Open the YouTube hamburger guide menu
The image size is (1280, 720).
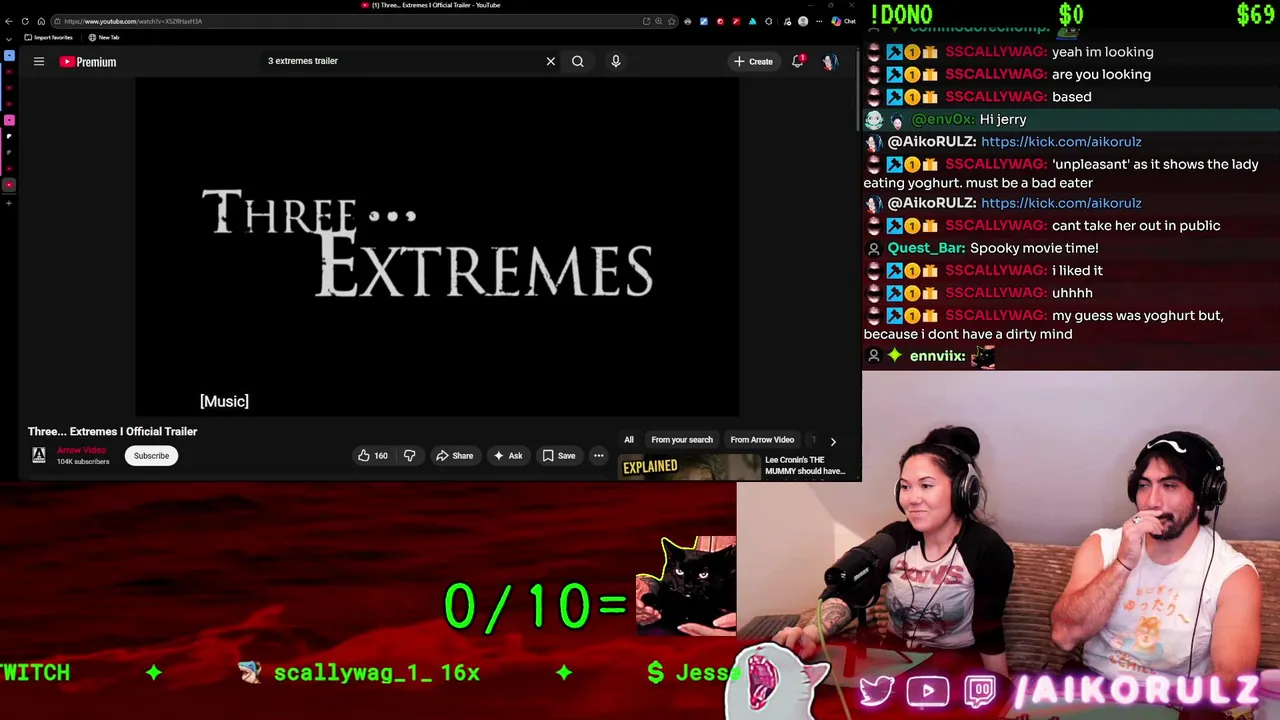click(x=39, y=62)
